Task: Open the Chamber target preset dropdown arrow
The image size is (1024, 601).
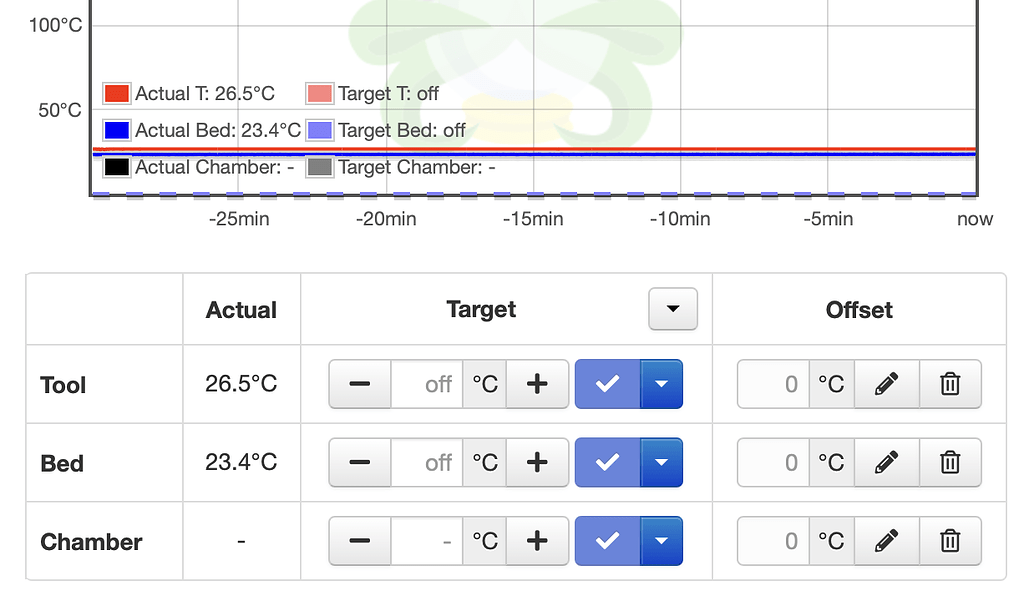Action: coord(659,541)
